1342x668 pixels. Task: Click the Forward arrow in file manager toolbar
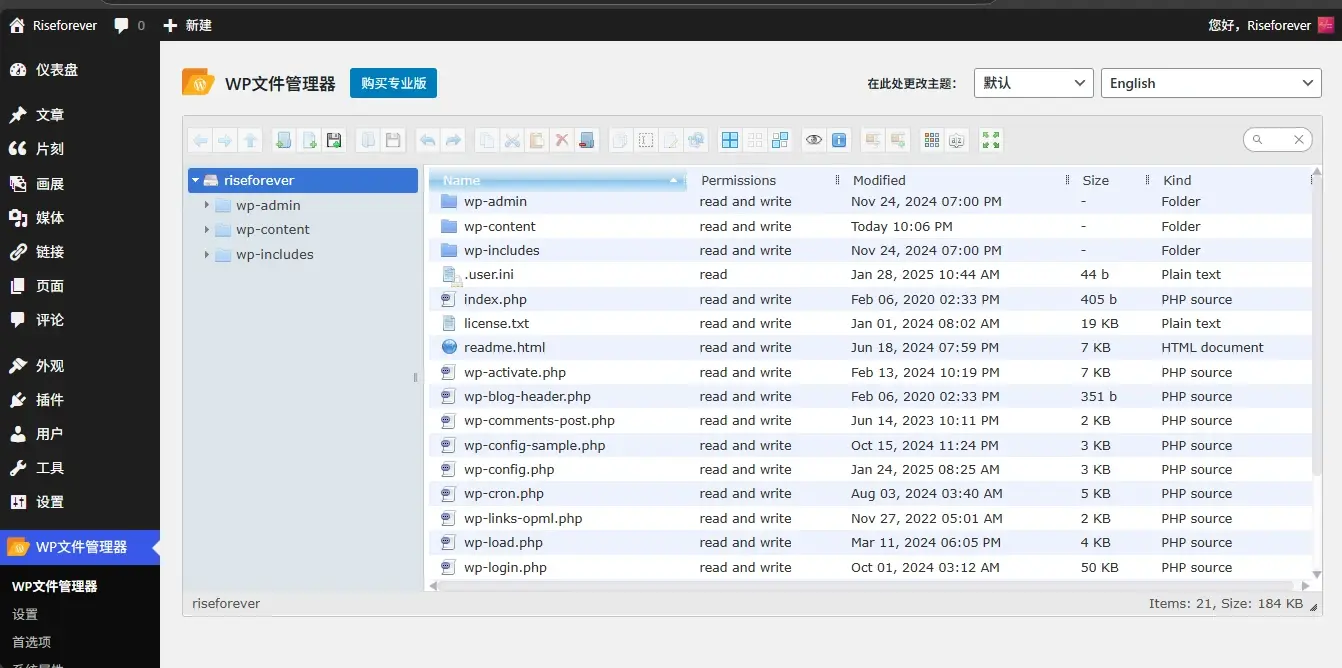coord(224,140)
